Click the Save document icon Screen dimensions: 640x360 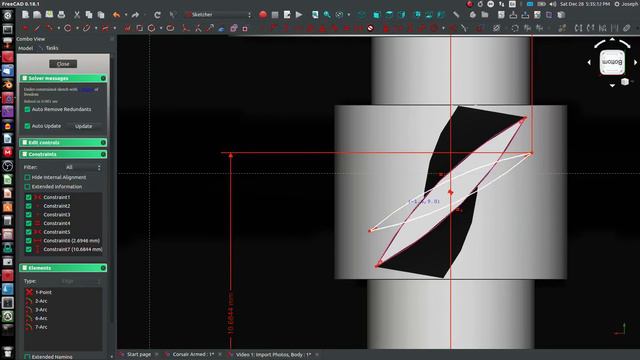coord(49,15)
